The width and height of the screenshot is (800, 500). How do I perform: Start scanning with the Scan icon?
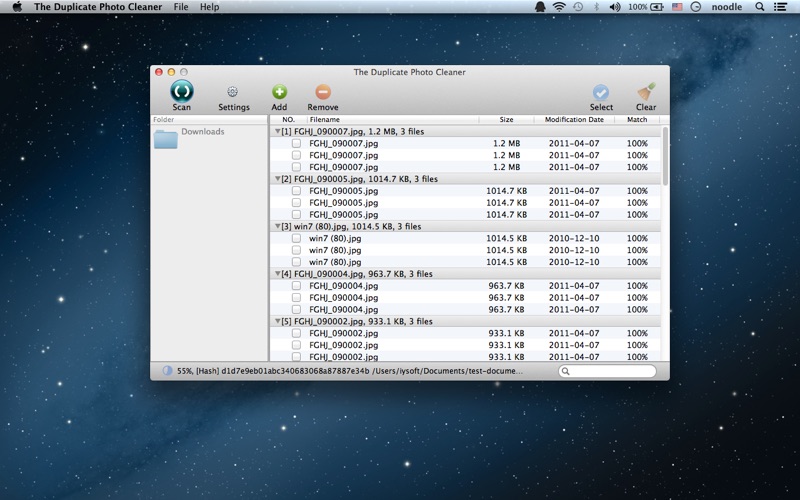pyautogui.click(x=182, y=91)
